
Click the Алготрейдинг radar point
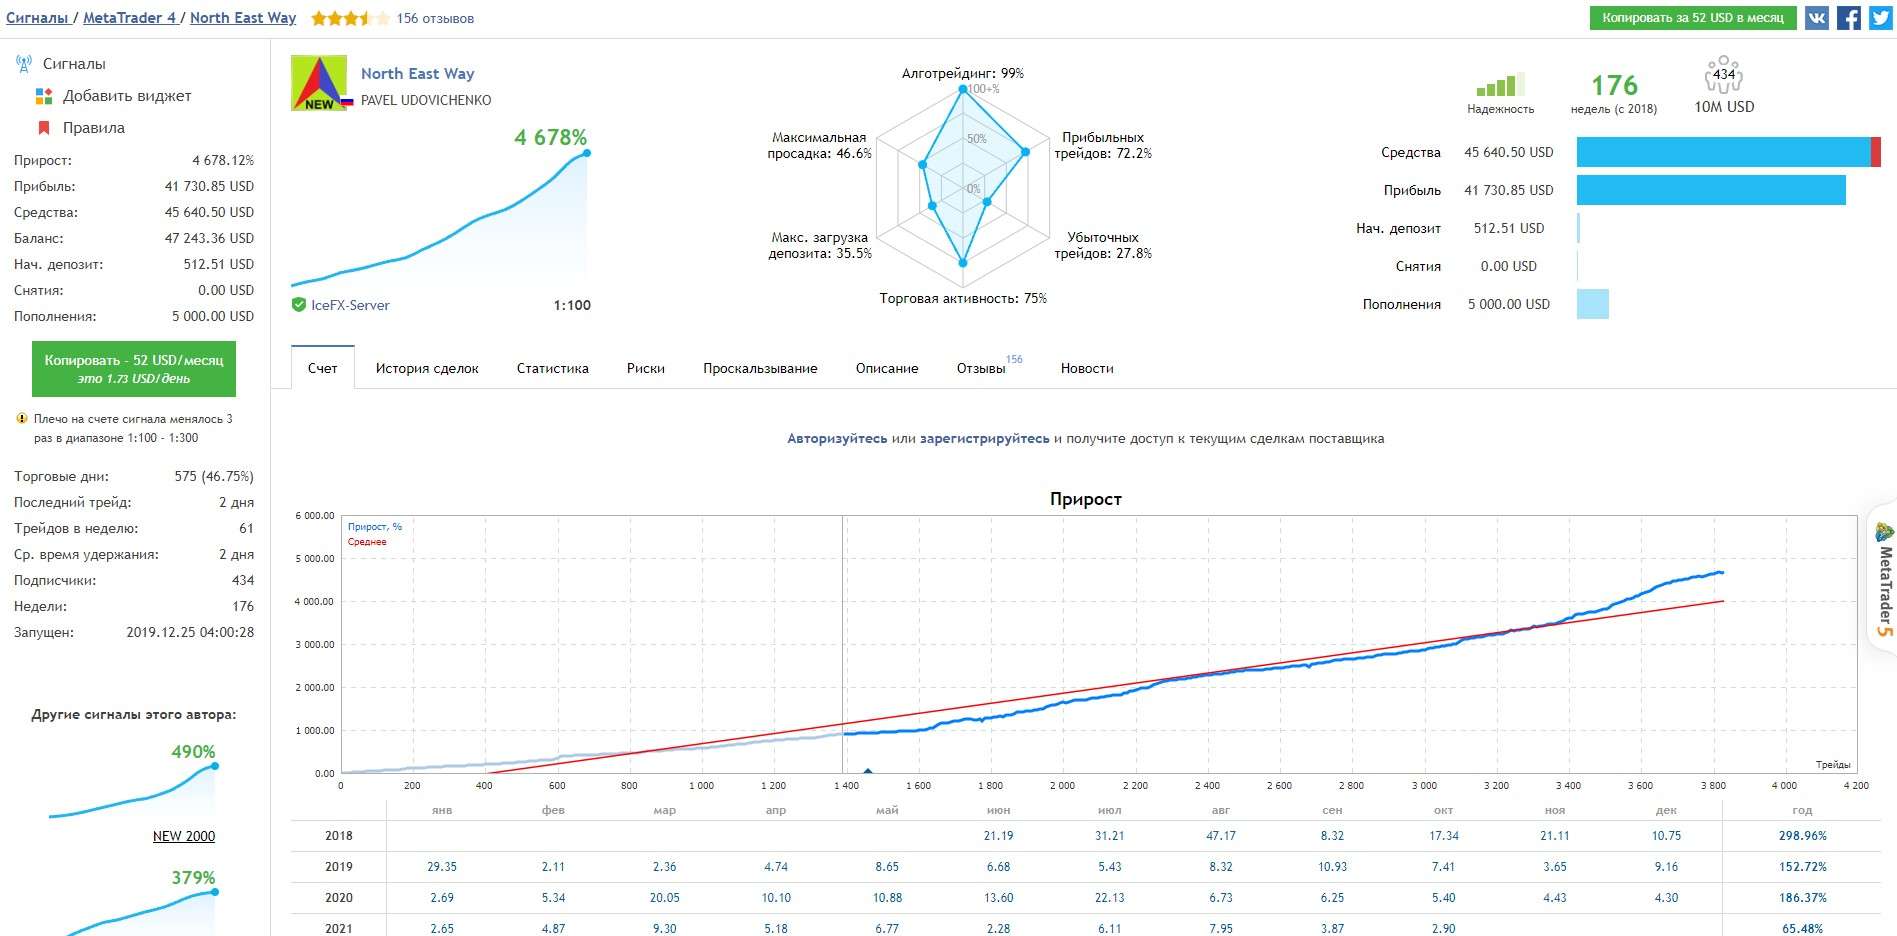click(x=963, y=89)
